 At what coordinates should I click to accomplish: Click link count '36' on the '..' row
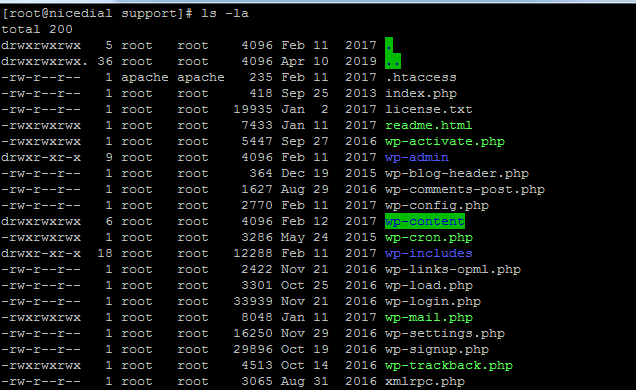105,61
